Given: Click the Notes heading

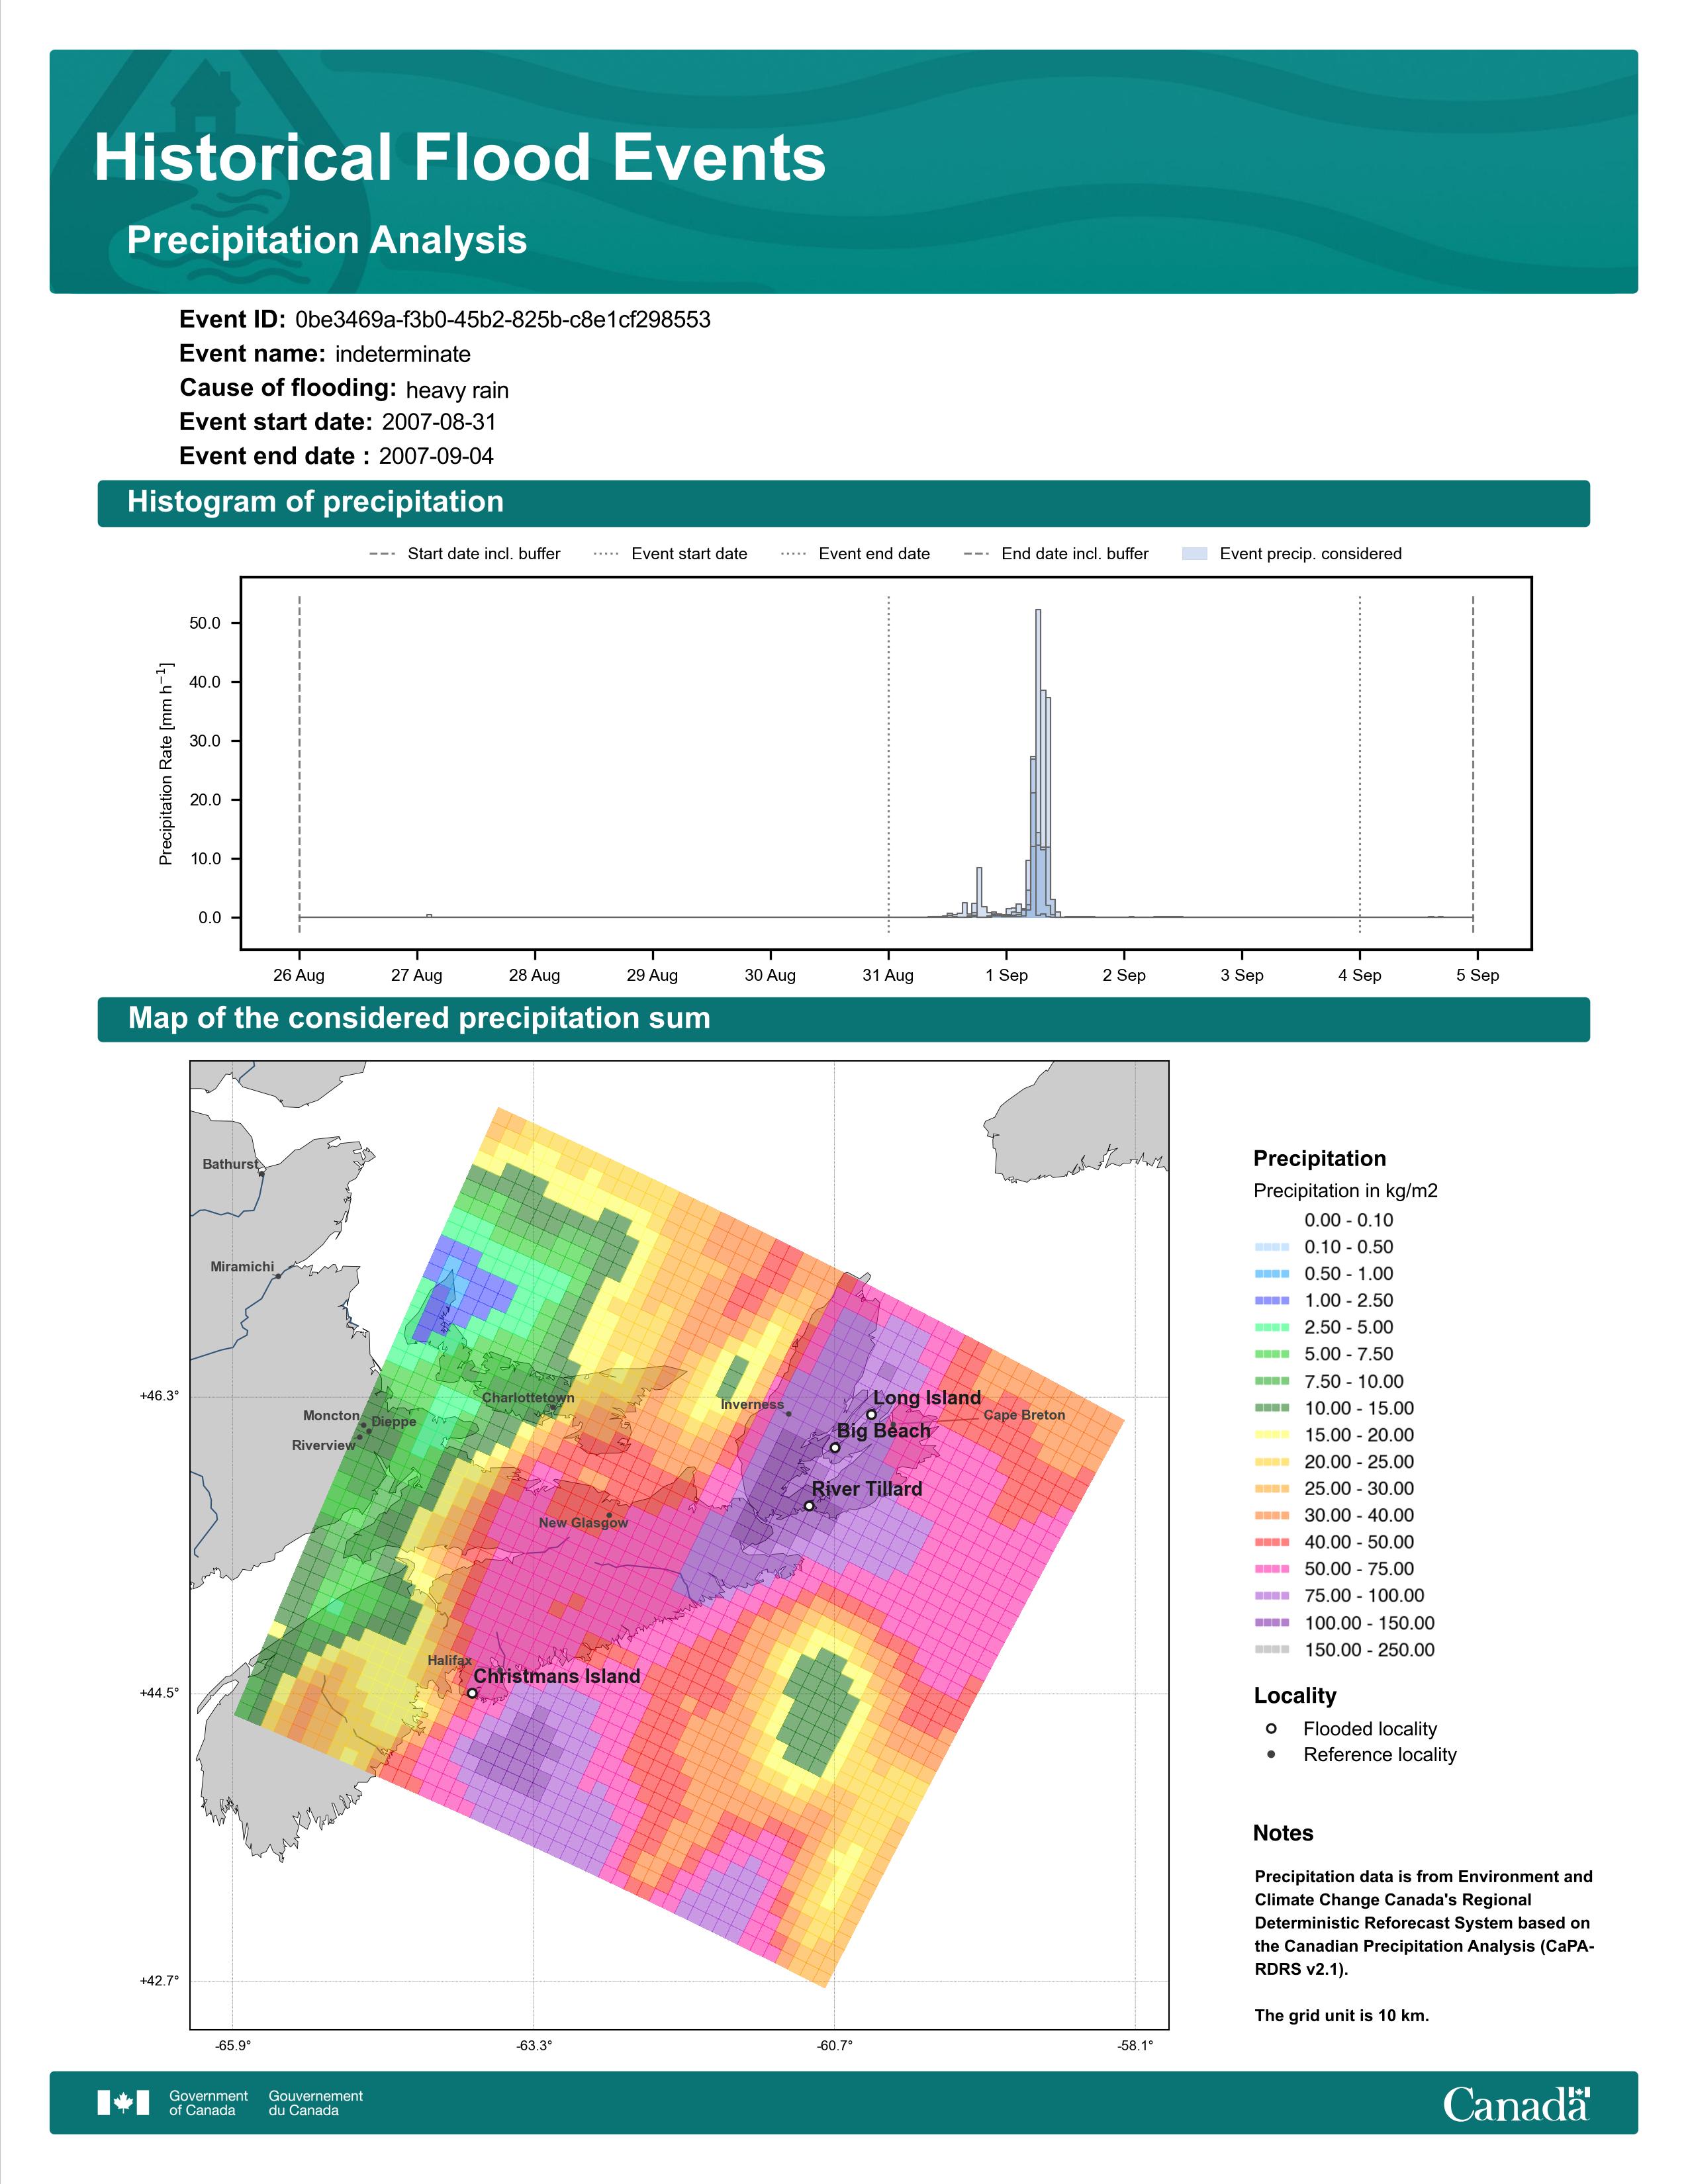Looking at the screenshot, I should tap(1283, 1833).
